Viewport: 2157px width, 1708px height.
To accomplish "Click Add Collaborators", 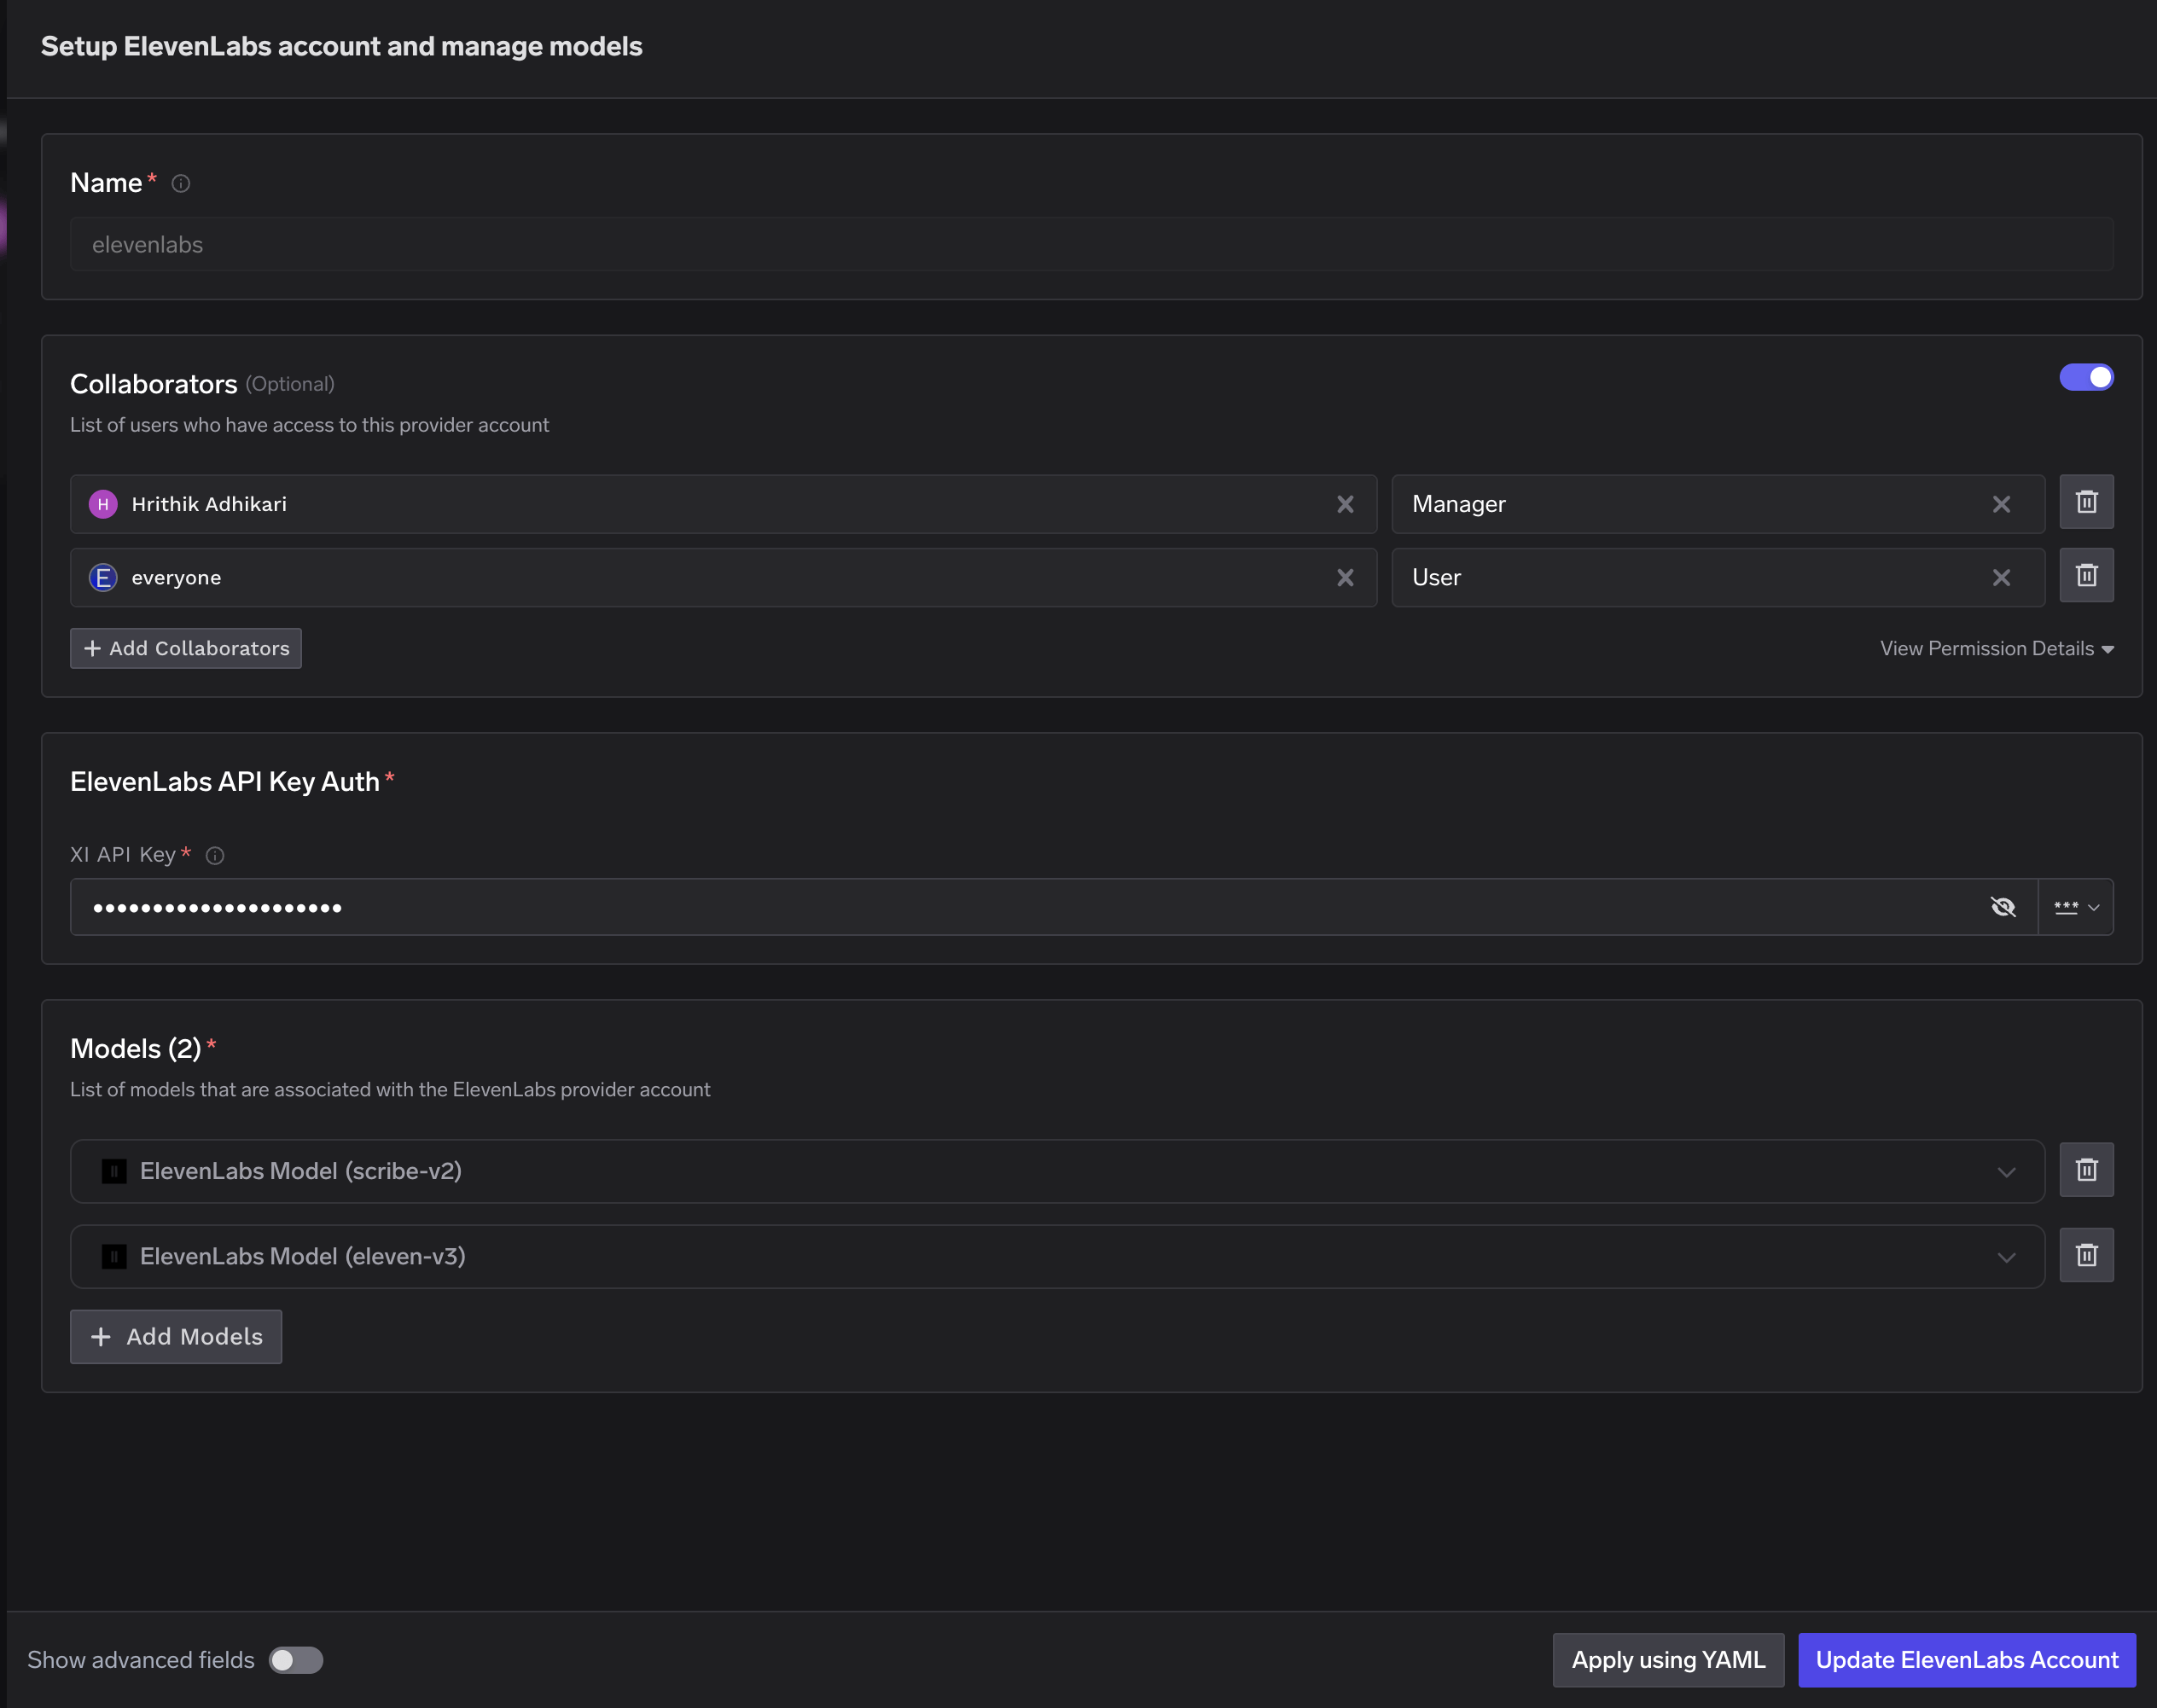I will 185,648.
